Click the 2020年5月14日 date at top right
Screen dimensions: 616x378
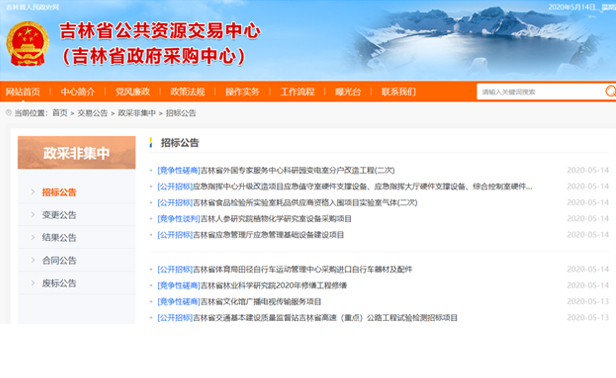point(572,7)
